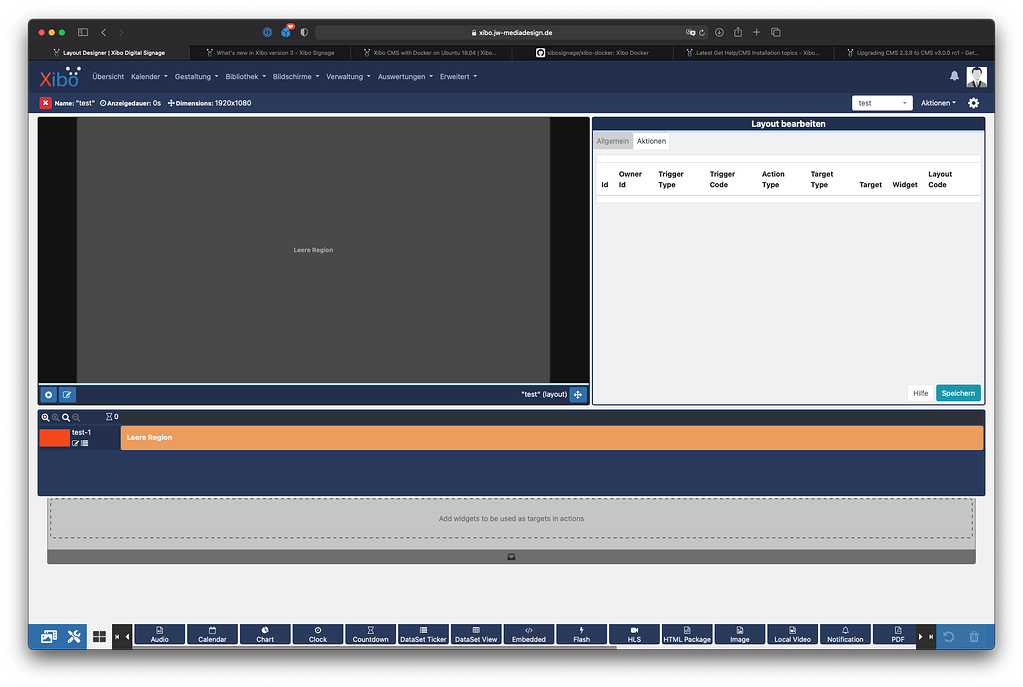Add a PDF widget to the layout

pos(897,635)
